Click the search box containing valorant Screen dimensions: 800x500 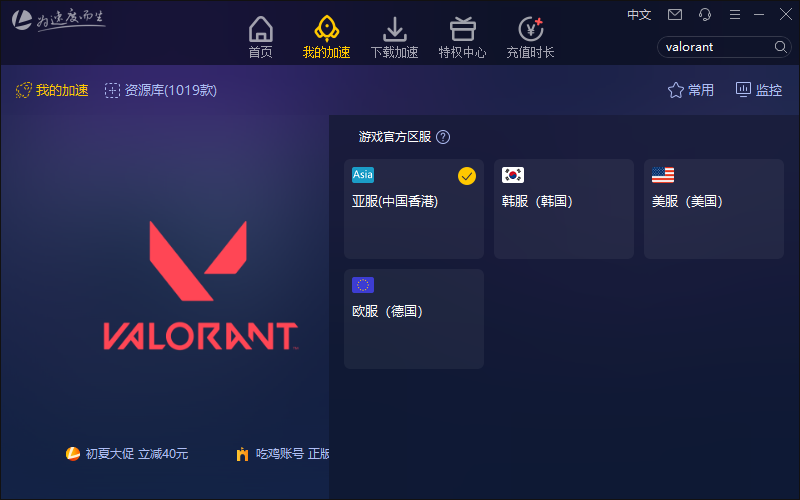[724, 47]
